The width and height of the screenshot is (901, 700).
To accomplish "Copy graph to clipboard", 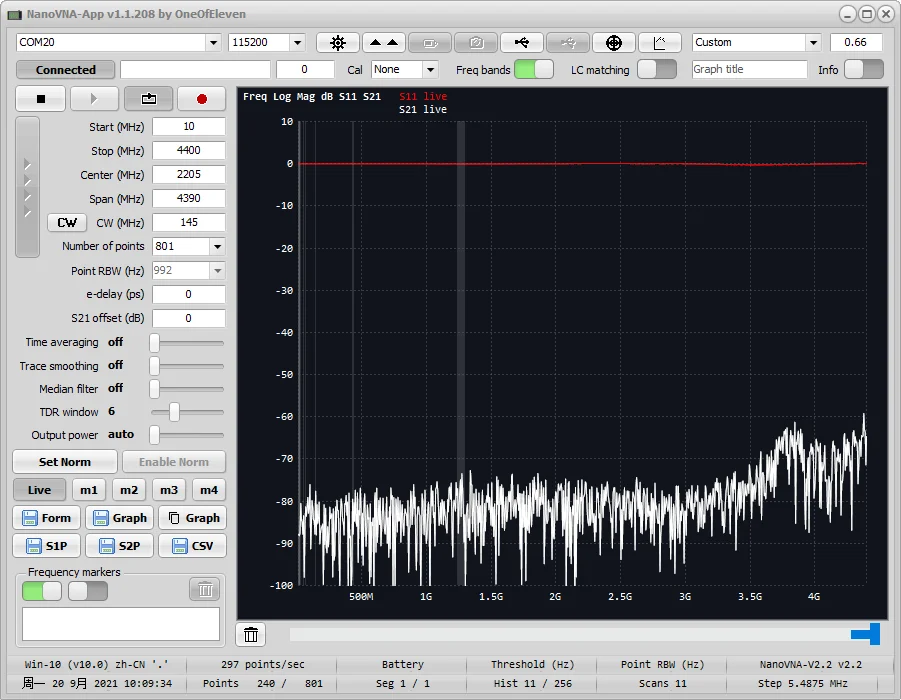I will [192, 518].
